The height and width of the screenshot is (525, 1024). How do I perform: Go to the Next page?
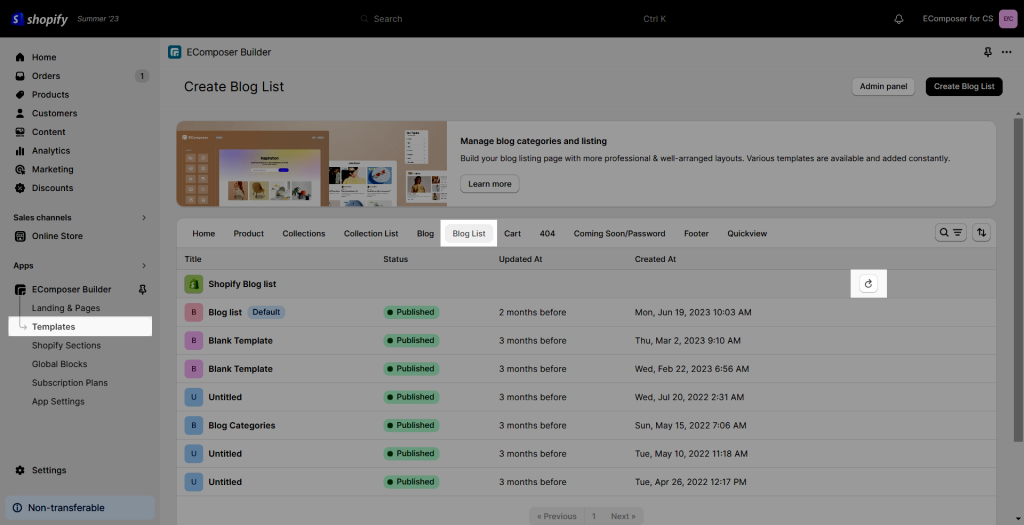(624, 516)
